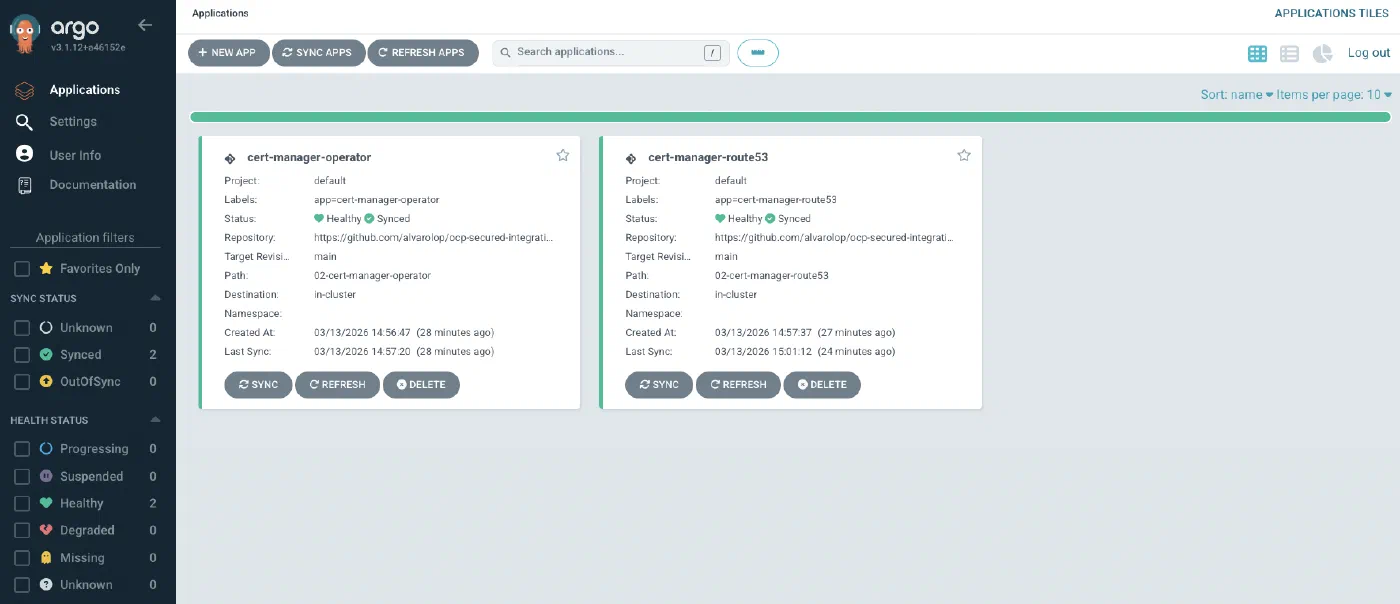Collapse the SYNC STATUS filter section
1400x604 pixels.
point(155,298)
